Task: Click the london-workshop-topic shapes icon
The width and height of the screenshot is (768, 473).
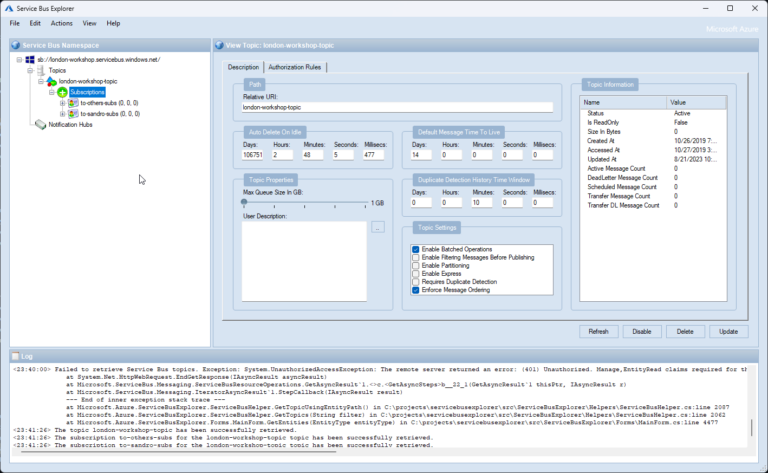Action: pyautogui.click(x=52, y=81)
